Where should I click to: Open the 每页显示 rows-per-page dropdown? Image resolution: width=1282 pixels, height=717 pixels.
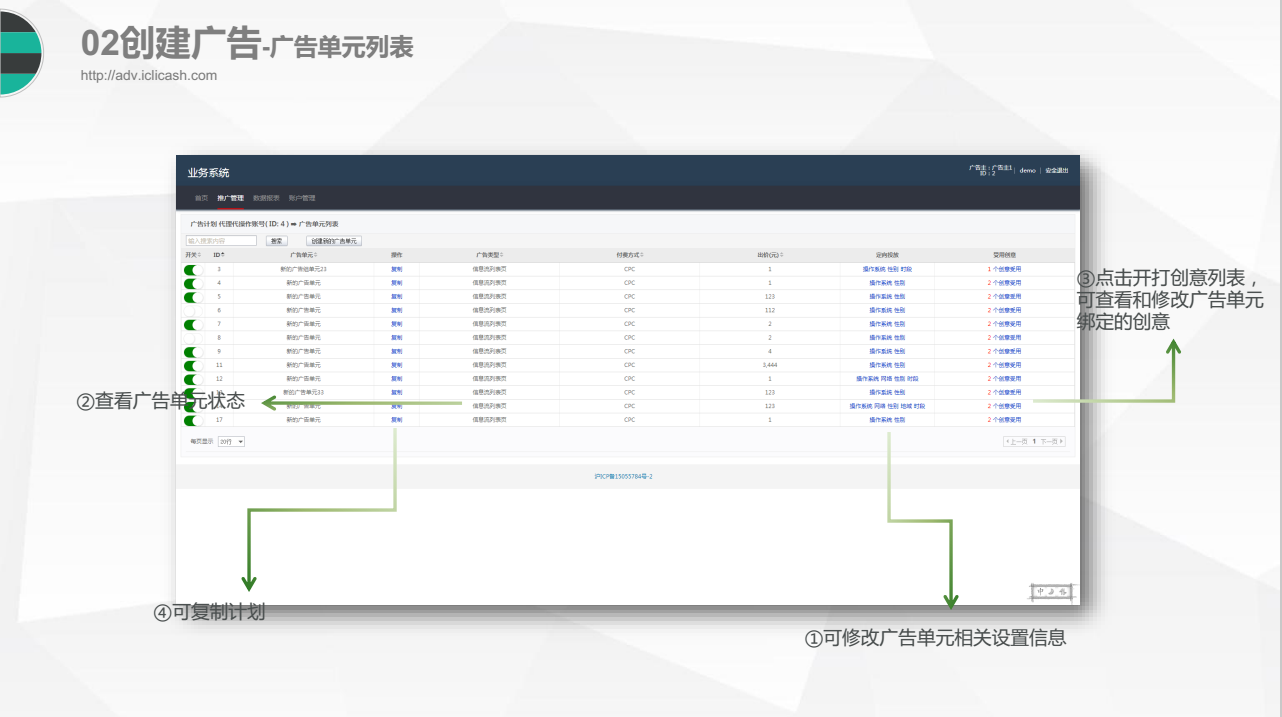click(231, 441)
